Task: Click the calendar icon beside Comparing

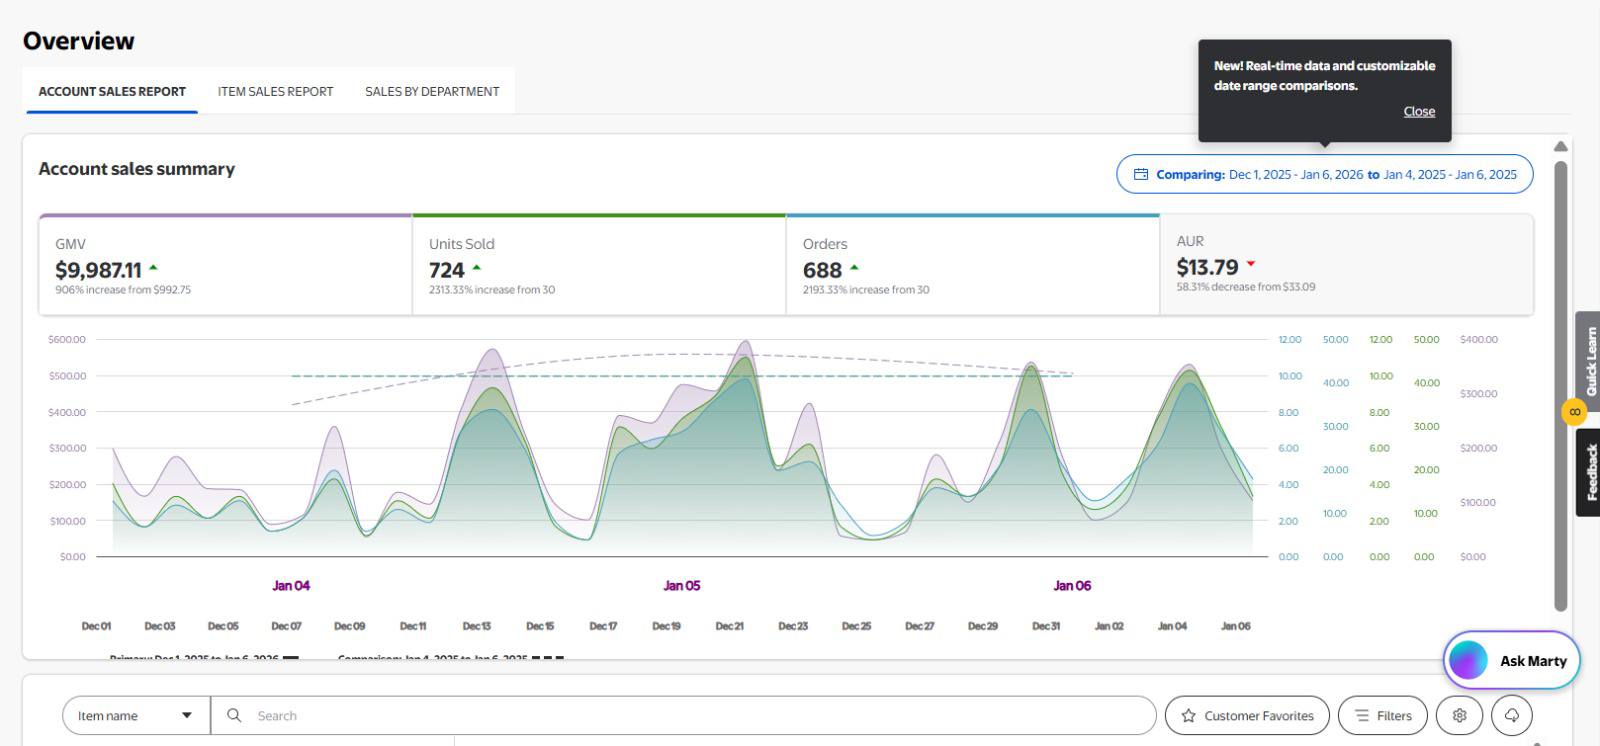Action: (x=1141, y=174)
